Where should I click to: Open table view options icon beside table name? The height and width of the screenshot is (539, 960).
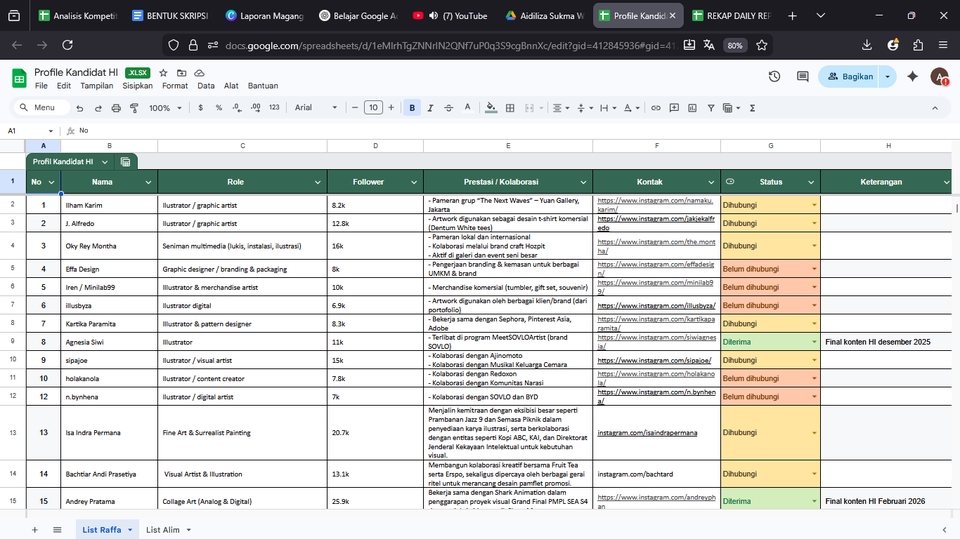(x=126, y=162)
